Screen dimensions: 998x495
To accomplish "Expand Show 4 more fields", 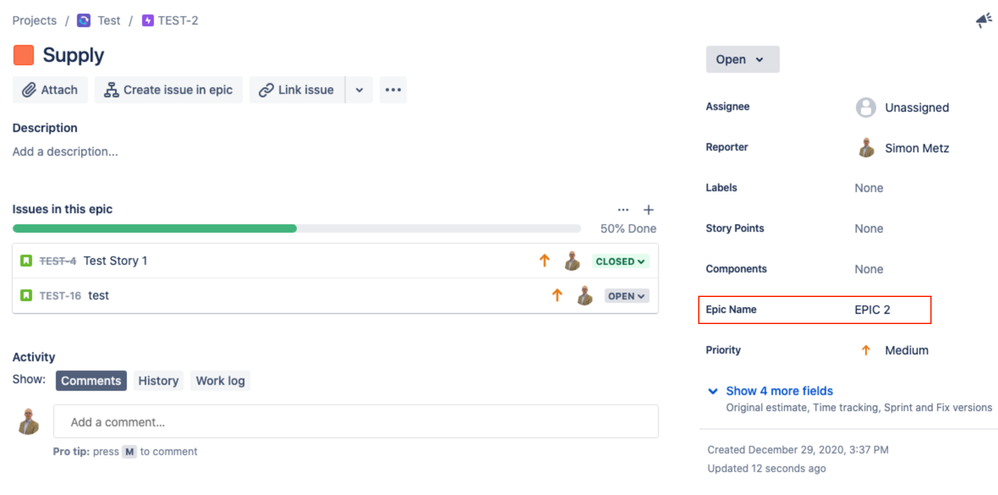I will (779, 391).
